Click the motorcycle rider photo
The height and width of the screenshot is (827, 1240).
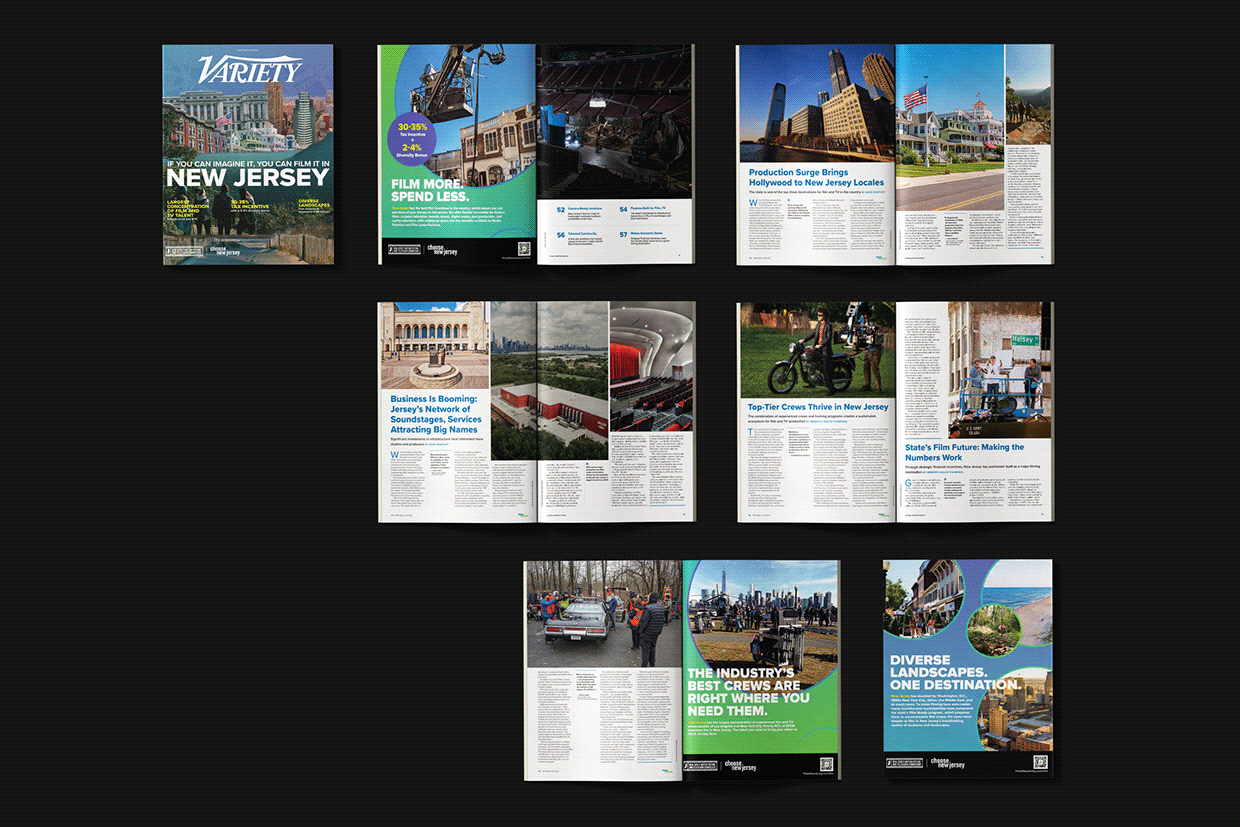[x=817, y=350]
